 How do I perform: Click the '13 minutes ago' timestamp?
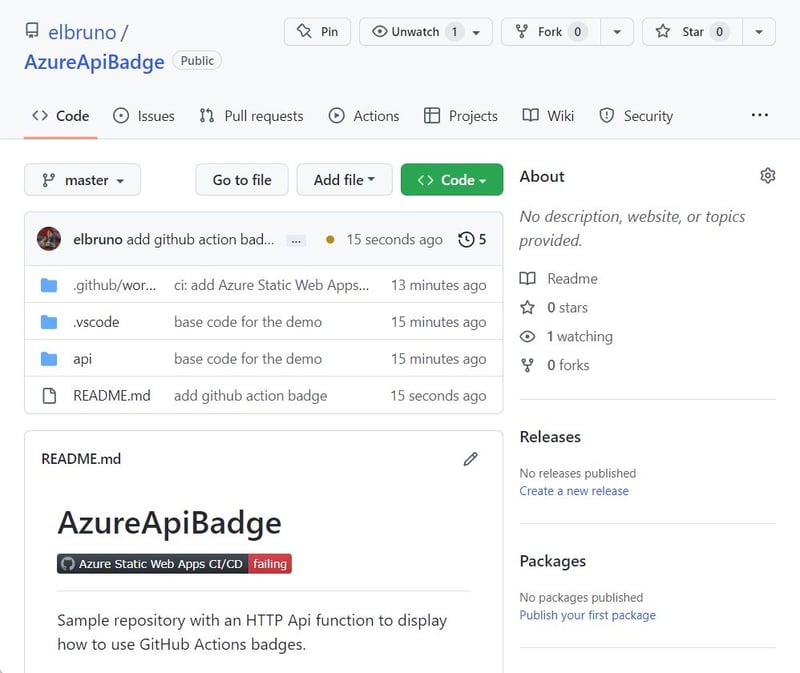pos(439,285)
